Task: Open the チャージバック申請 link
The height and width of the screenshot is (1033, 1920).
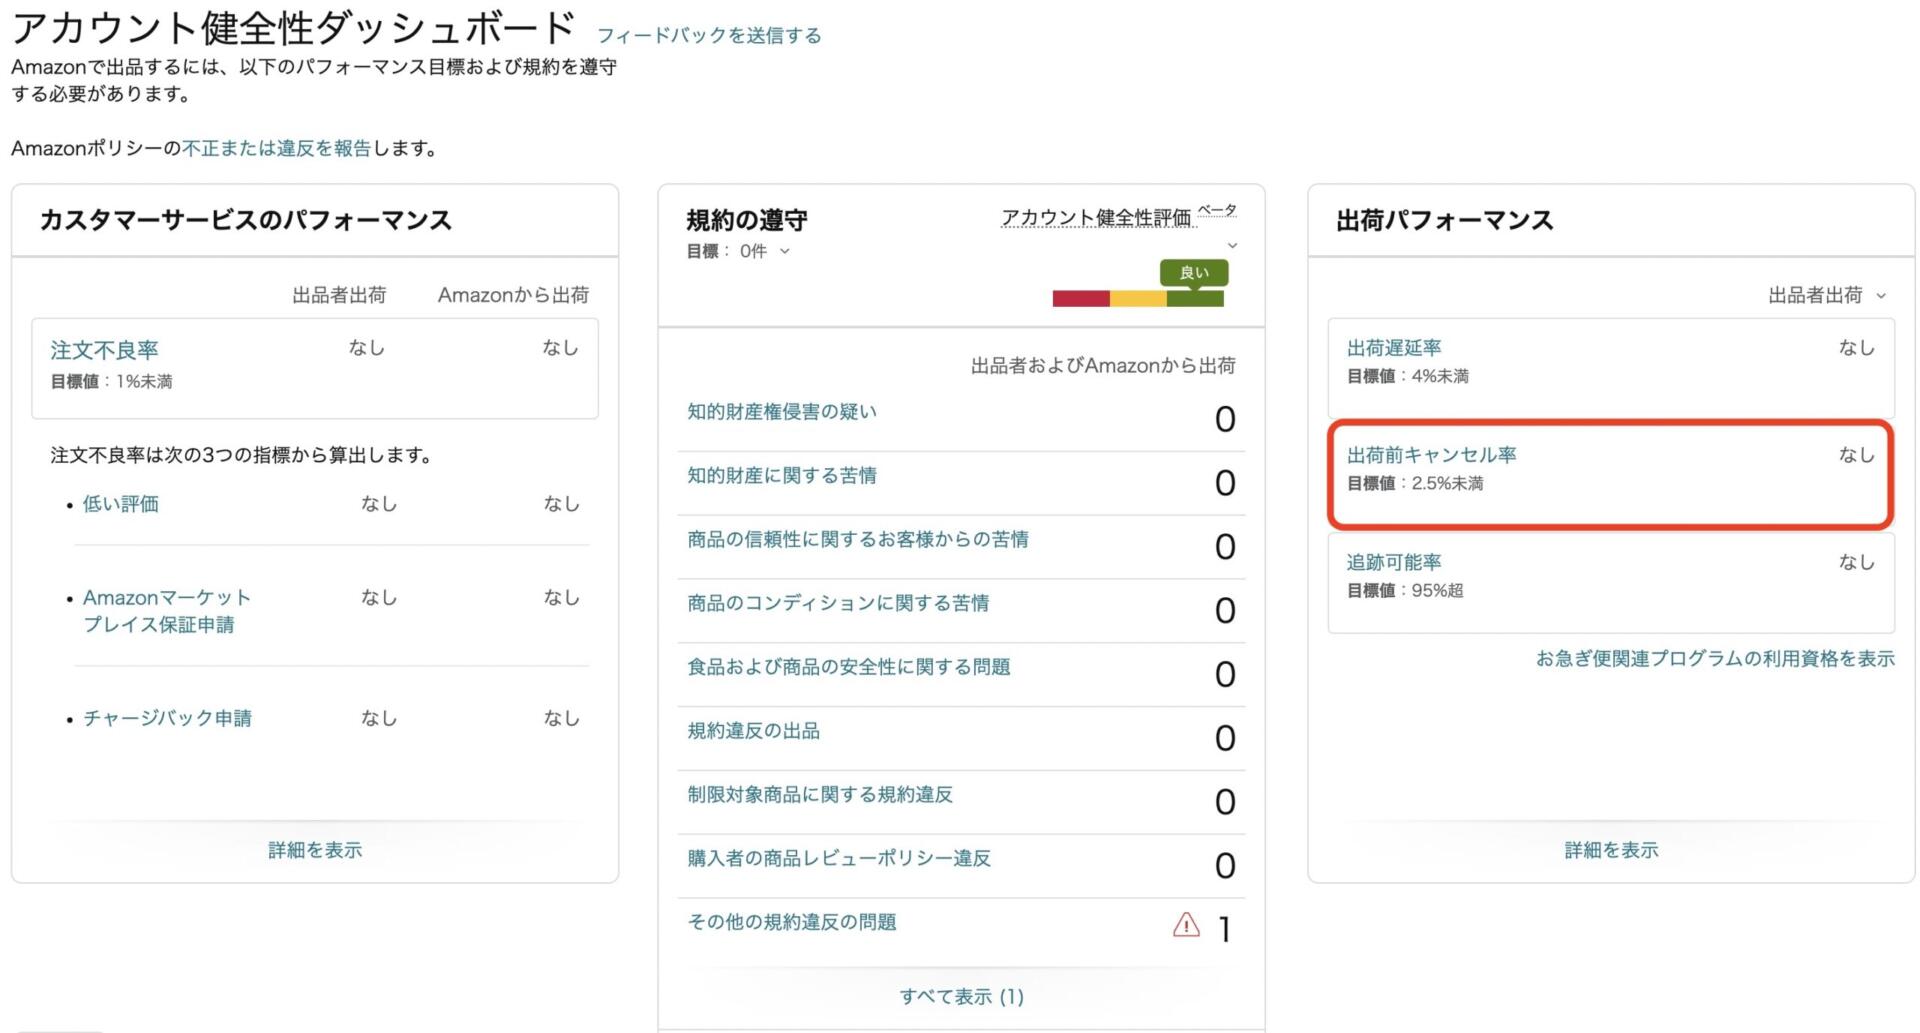Action: (167, 718)
